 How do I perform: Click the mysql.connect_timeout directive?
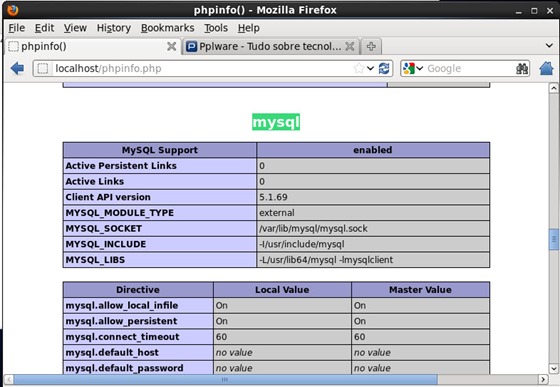(x=122, y=337)
